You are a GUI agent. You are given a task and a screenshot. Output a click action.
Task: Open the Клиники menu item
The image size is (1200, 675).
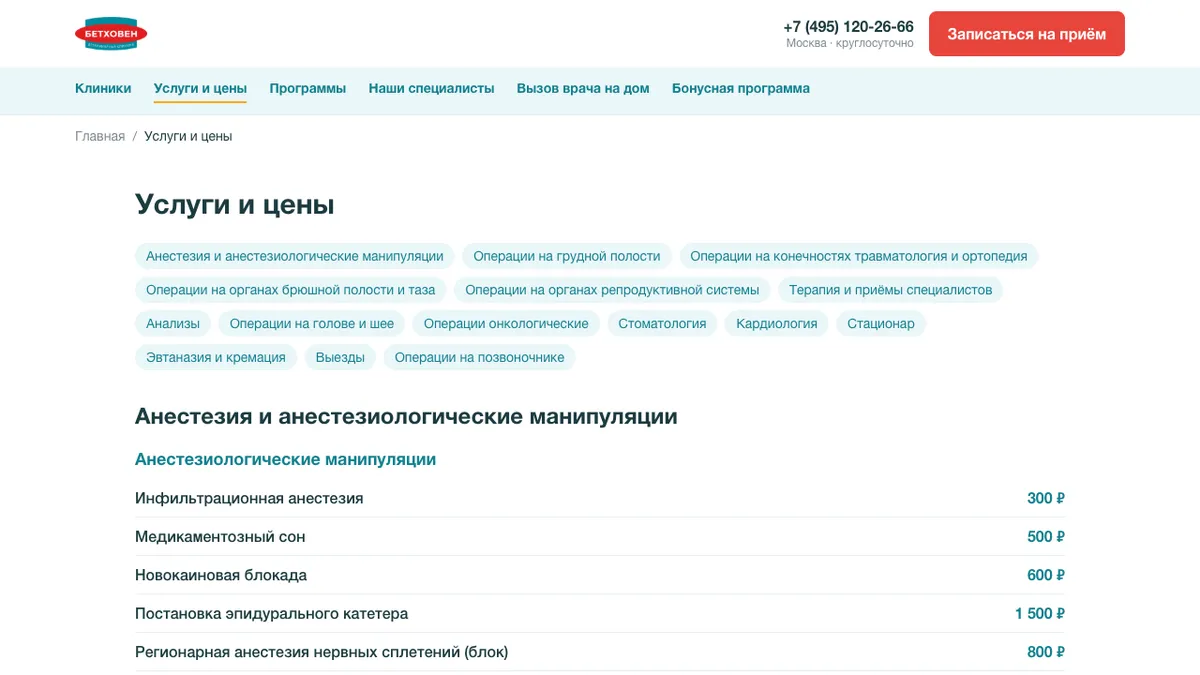[103, 88]
